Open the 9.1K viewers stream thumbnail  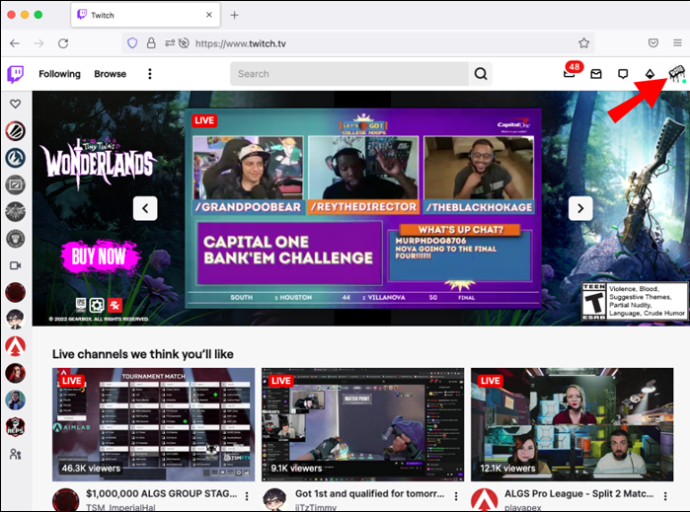click(x=363, y=424)
